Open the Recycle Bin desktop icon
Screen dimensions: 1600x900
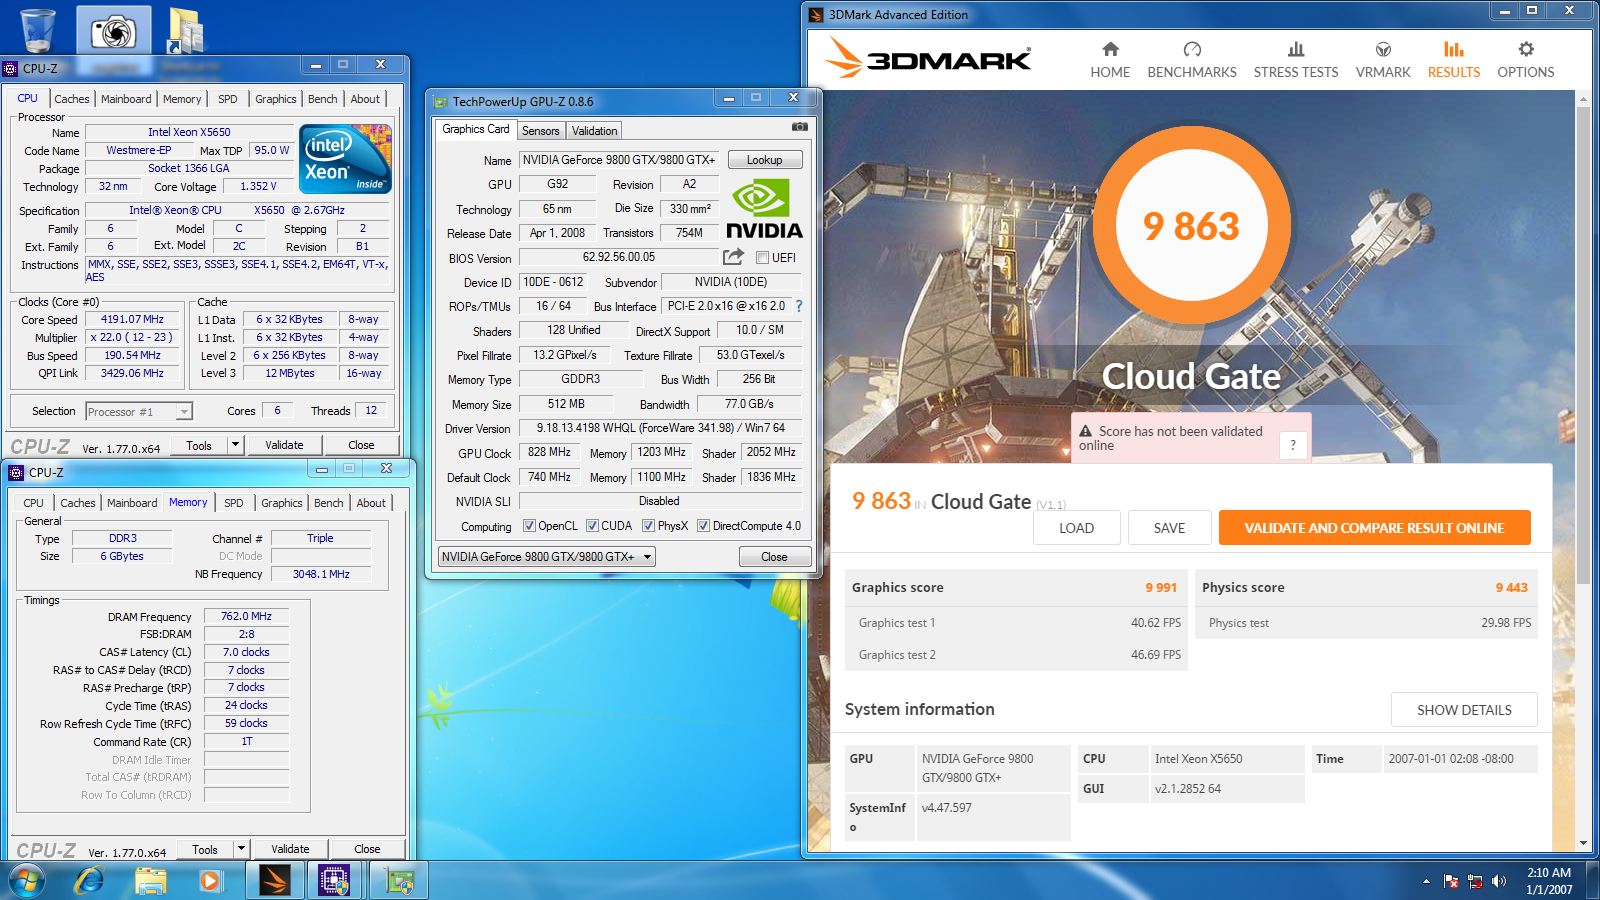[x=38, y=29]
